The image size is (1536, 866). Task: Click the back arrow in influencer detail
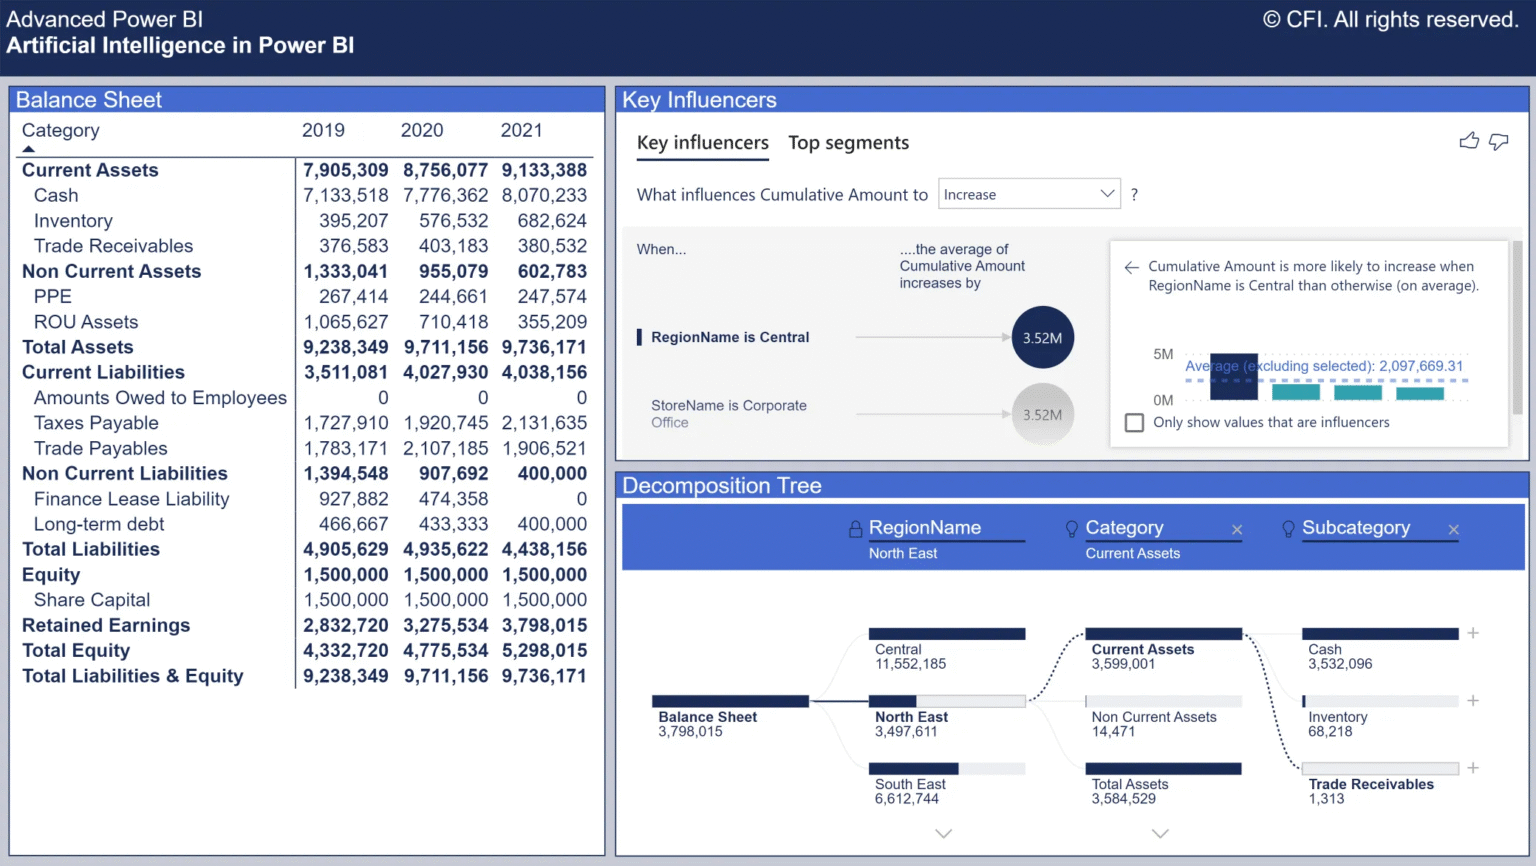tap(1131, 267)
